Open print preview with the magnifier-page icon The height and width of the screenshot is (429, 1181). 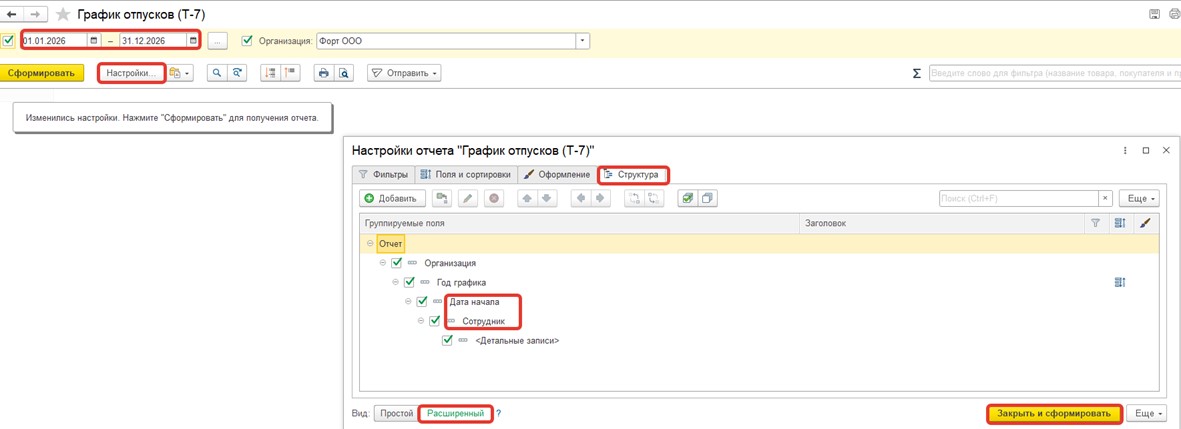[x=343, y=73]
